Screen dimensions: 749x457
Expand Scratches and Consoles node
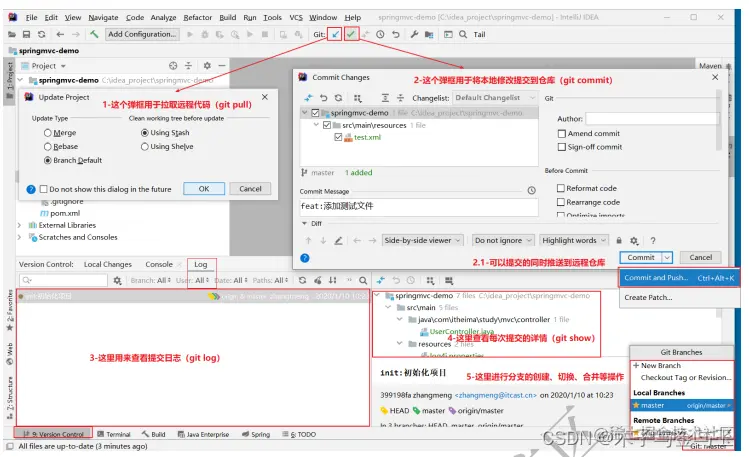(x=20, y=237)
